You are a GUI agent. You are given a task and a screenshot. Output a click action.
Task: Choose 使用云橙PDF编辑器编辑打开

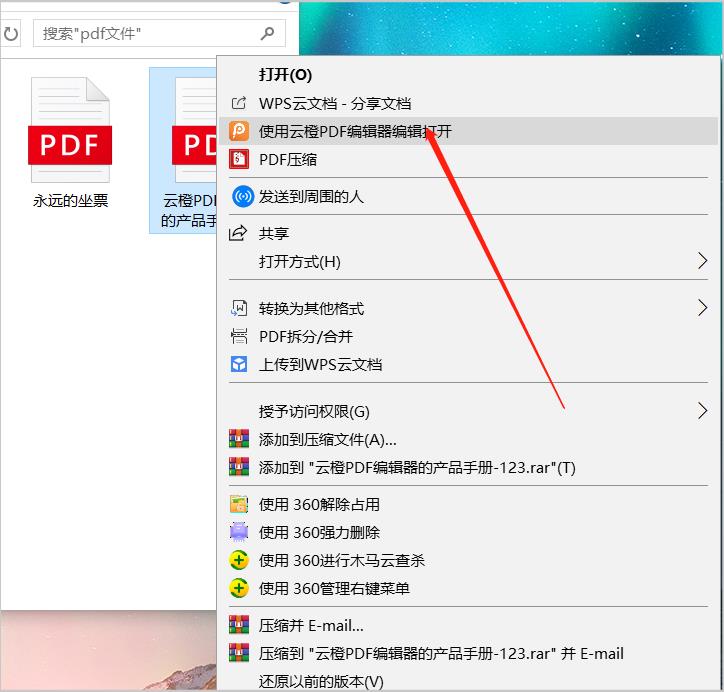tap(468, 131)
